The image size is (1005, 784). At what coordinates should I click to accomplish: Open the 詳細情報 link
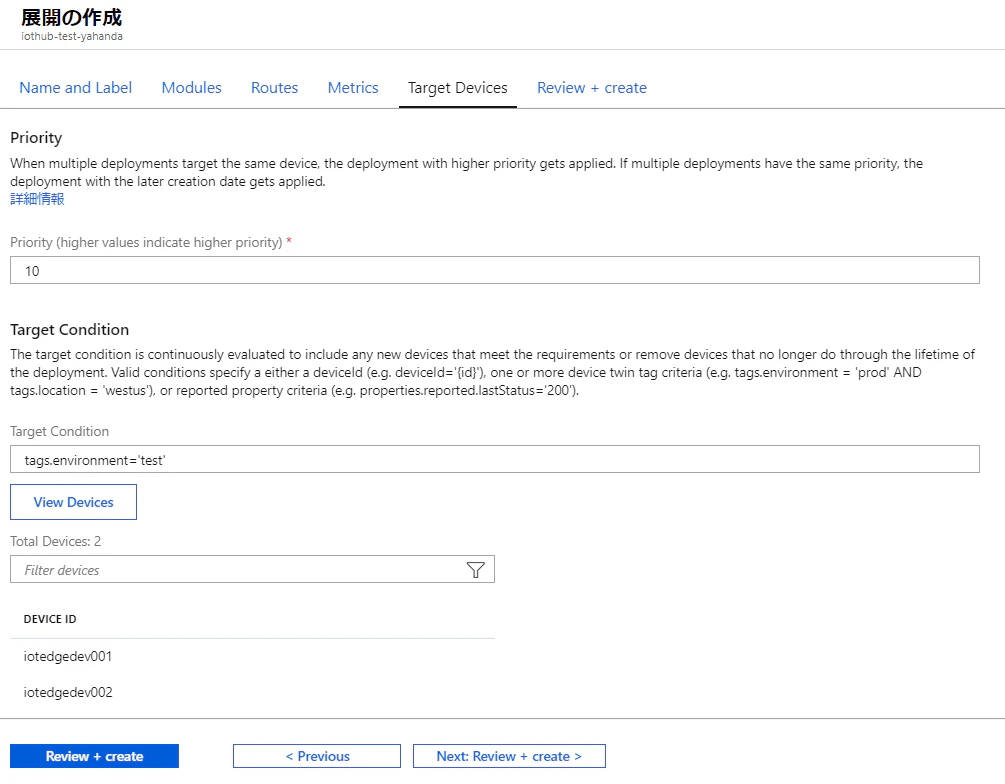coord(37,199)
